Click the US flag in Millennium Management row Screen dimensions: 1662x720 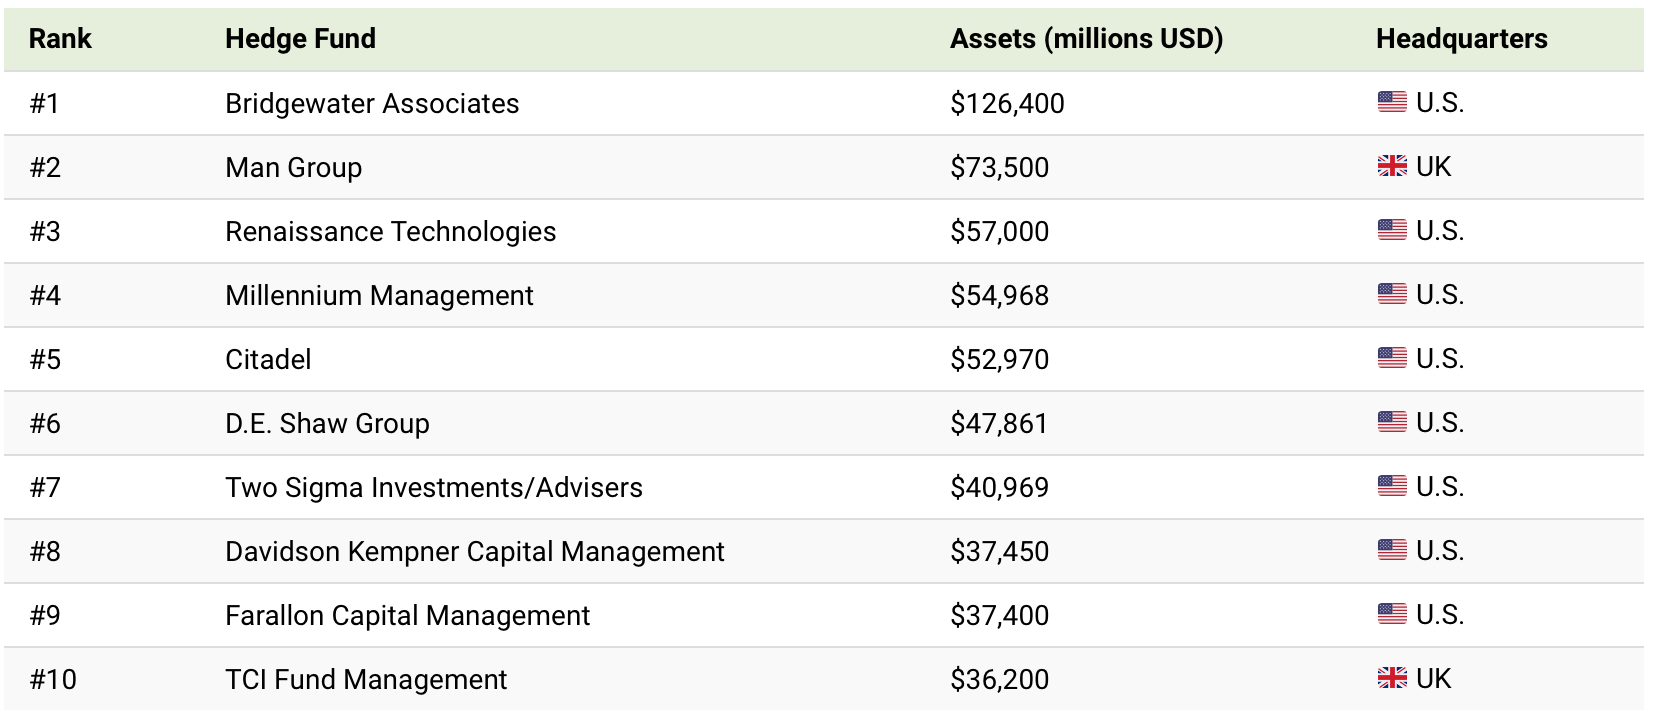pyautogui.click(x=1391, y=294)
